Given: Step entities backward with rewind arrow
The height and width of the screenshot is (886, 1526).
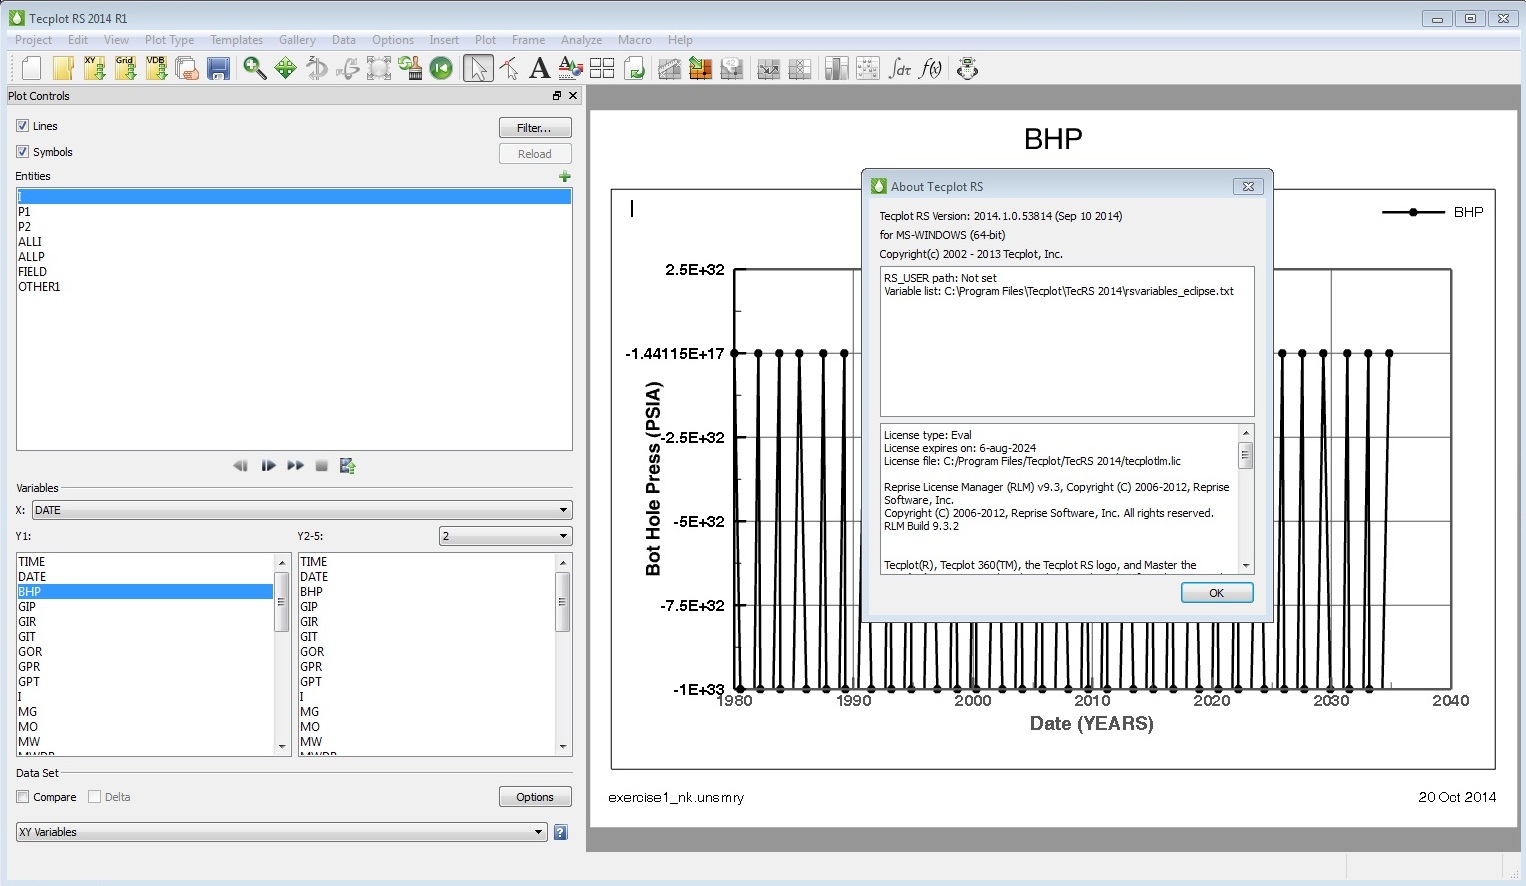Looking at the screenshot, I should coord(240,466).
